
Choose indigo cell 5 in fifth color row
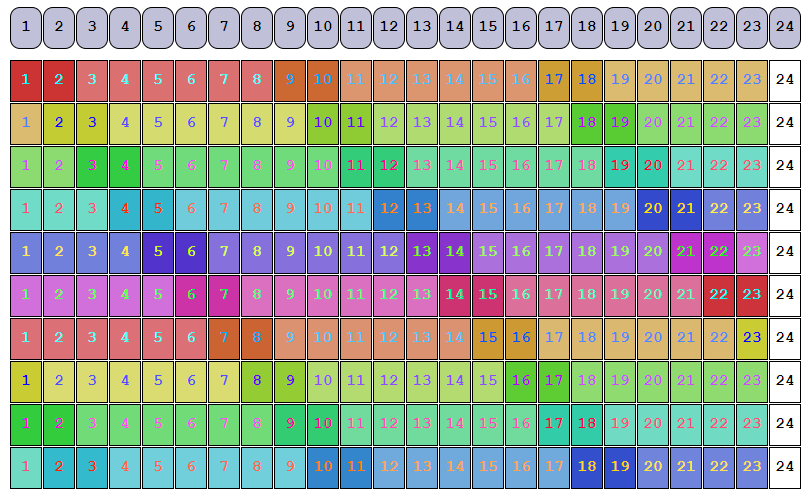coord(158,252)
